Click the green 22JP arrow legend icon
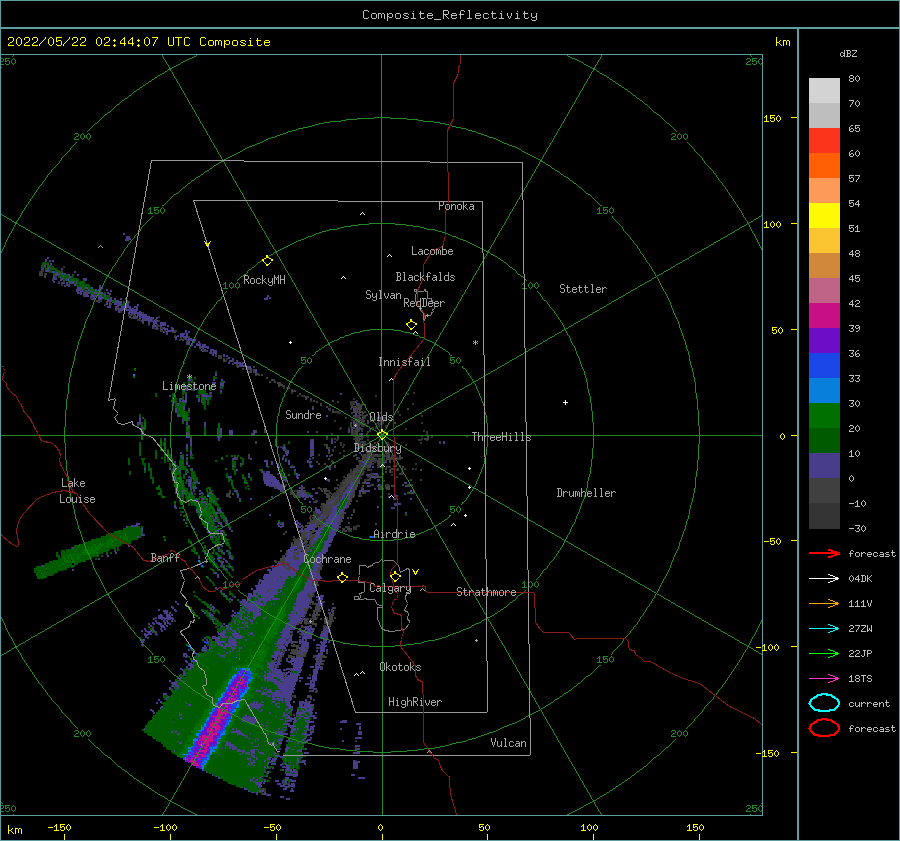Screen dimensions: 900x841 824,653
